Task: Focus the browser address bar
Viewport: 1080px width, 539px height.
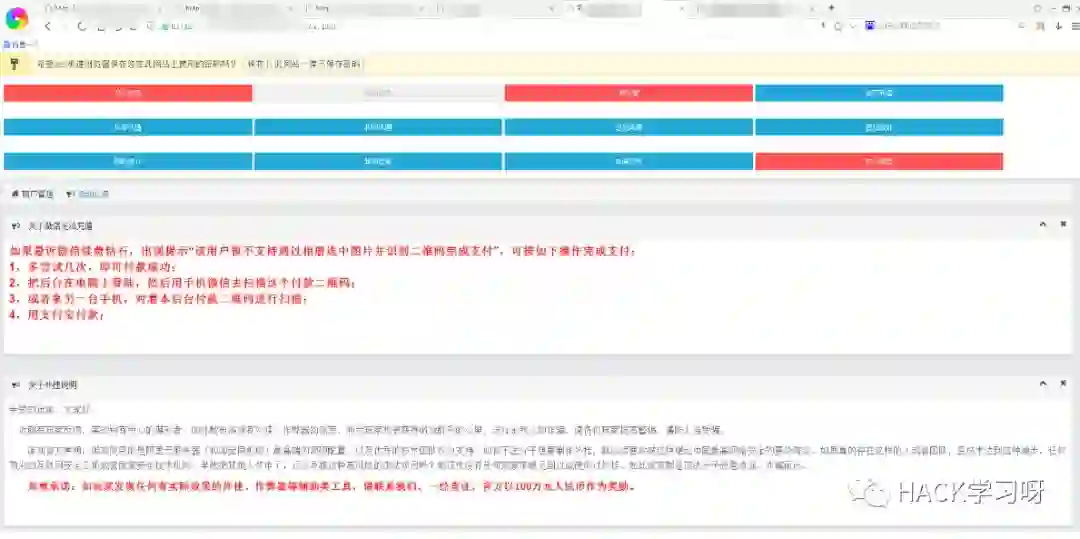Action: tap(482, 26)
